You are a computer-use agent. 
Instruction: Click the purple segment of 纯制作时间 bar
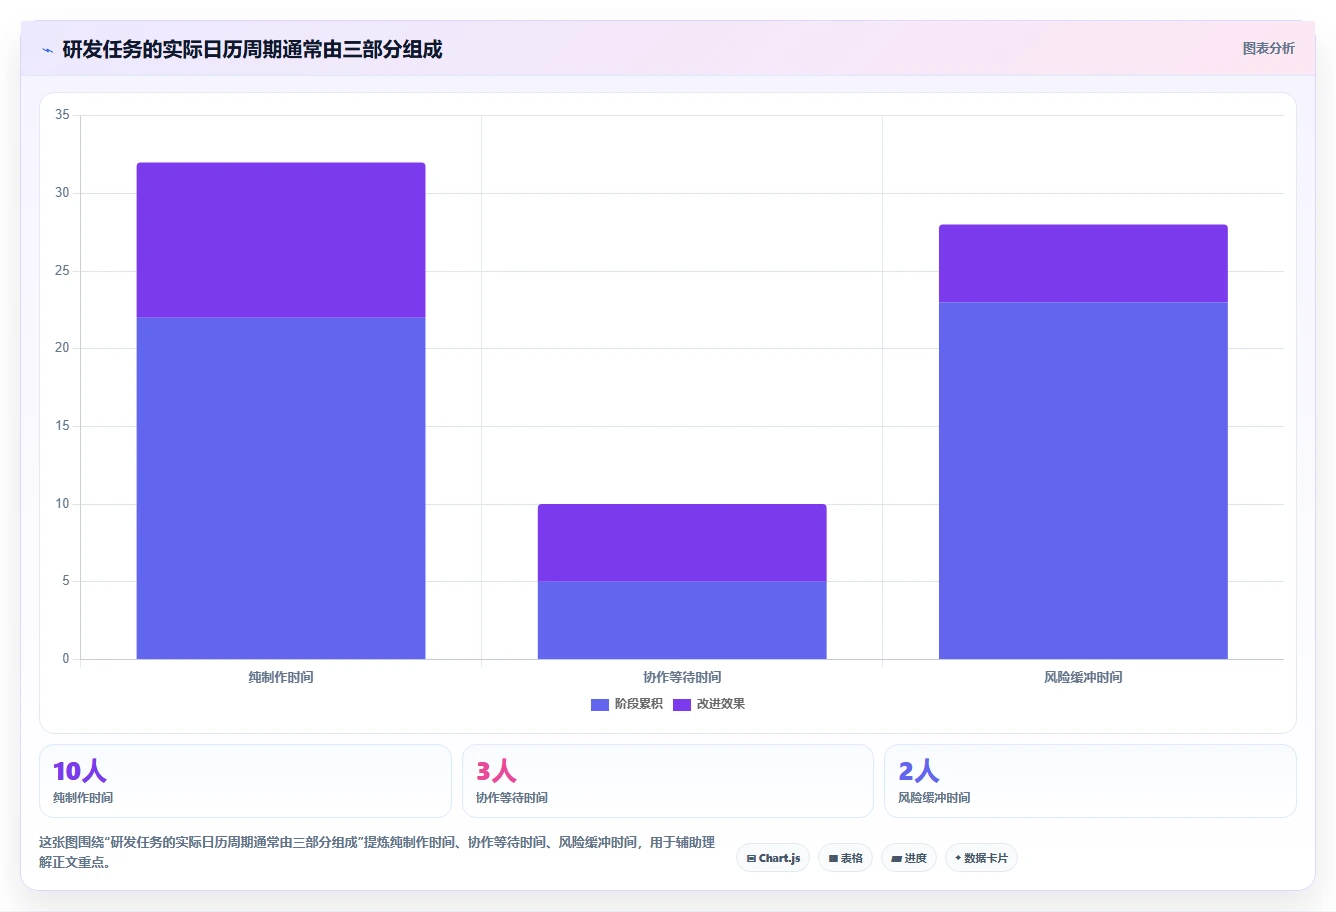point(281,240)
